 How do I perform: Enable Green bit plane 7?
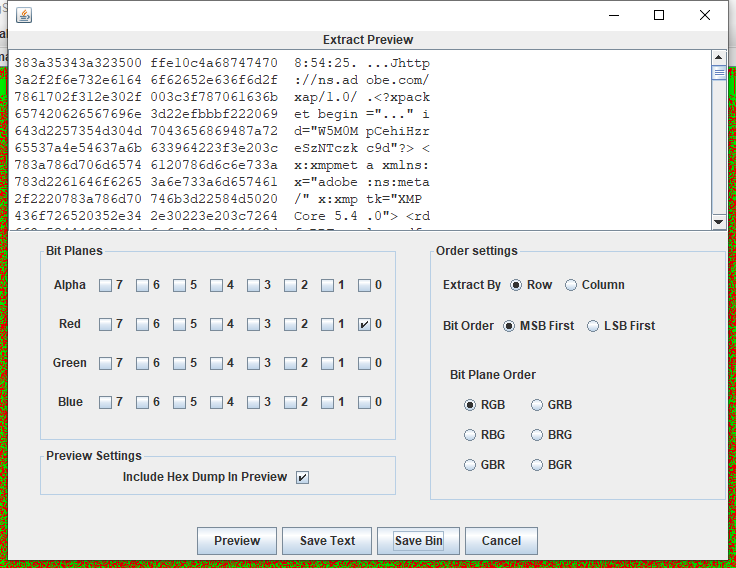tap(105, 363)
